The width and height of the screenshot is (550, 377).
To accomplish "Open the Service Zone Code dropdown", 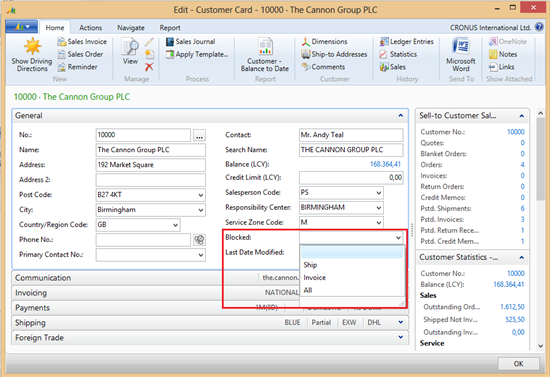I will (378, 223).
